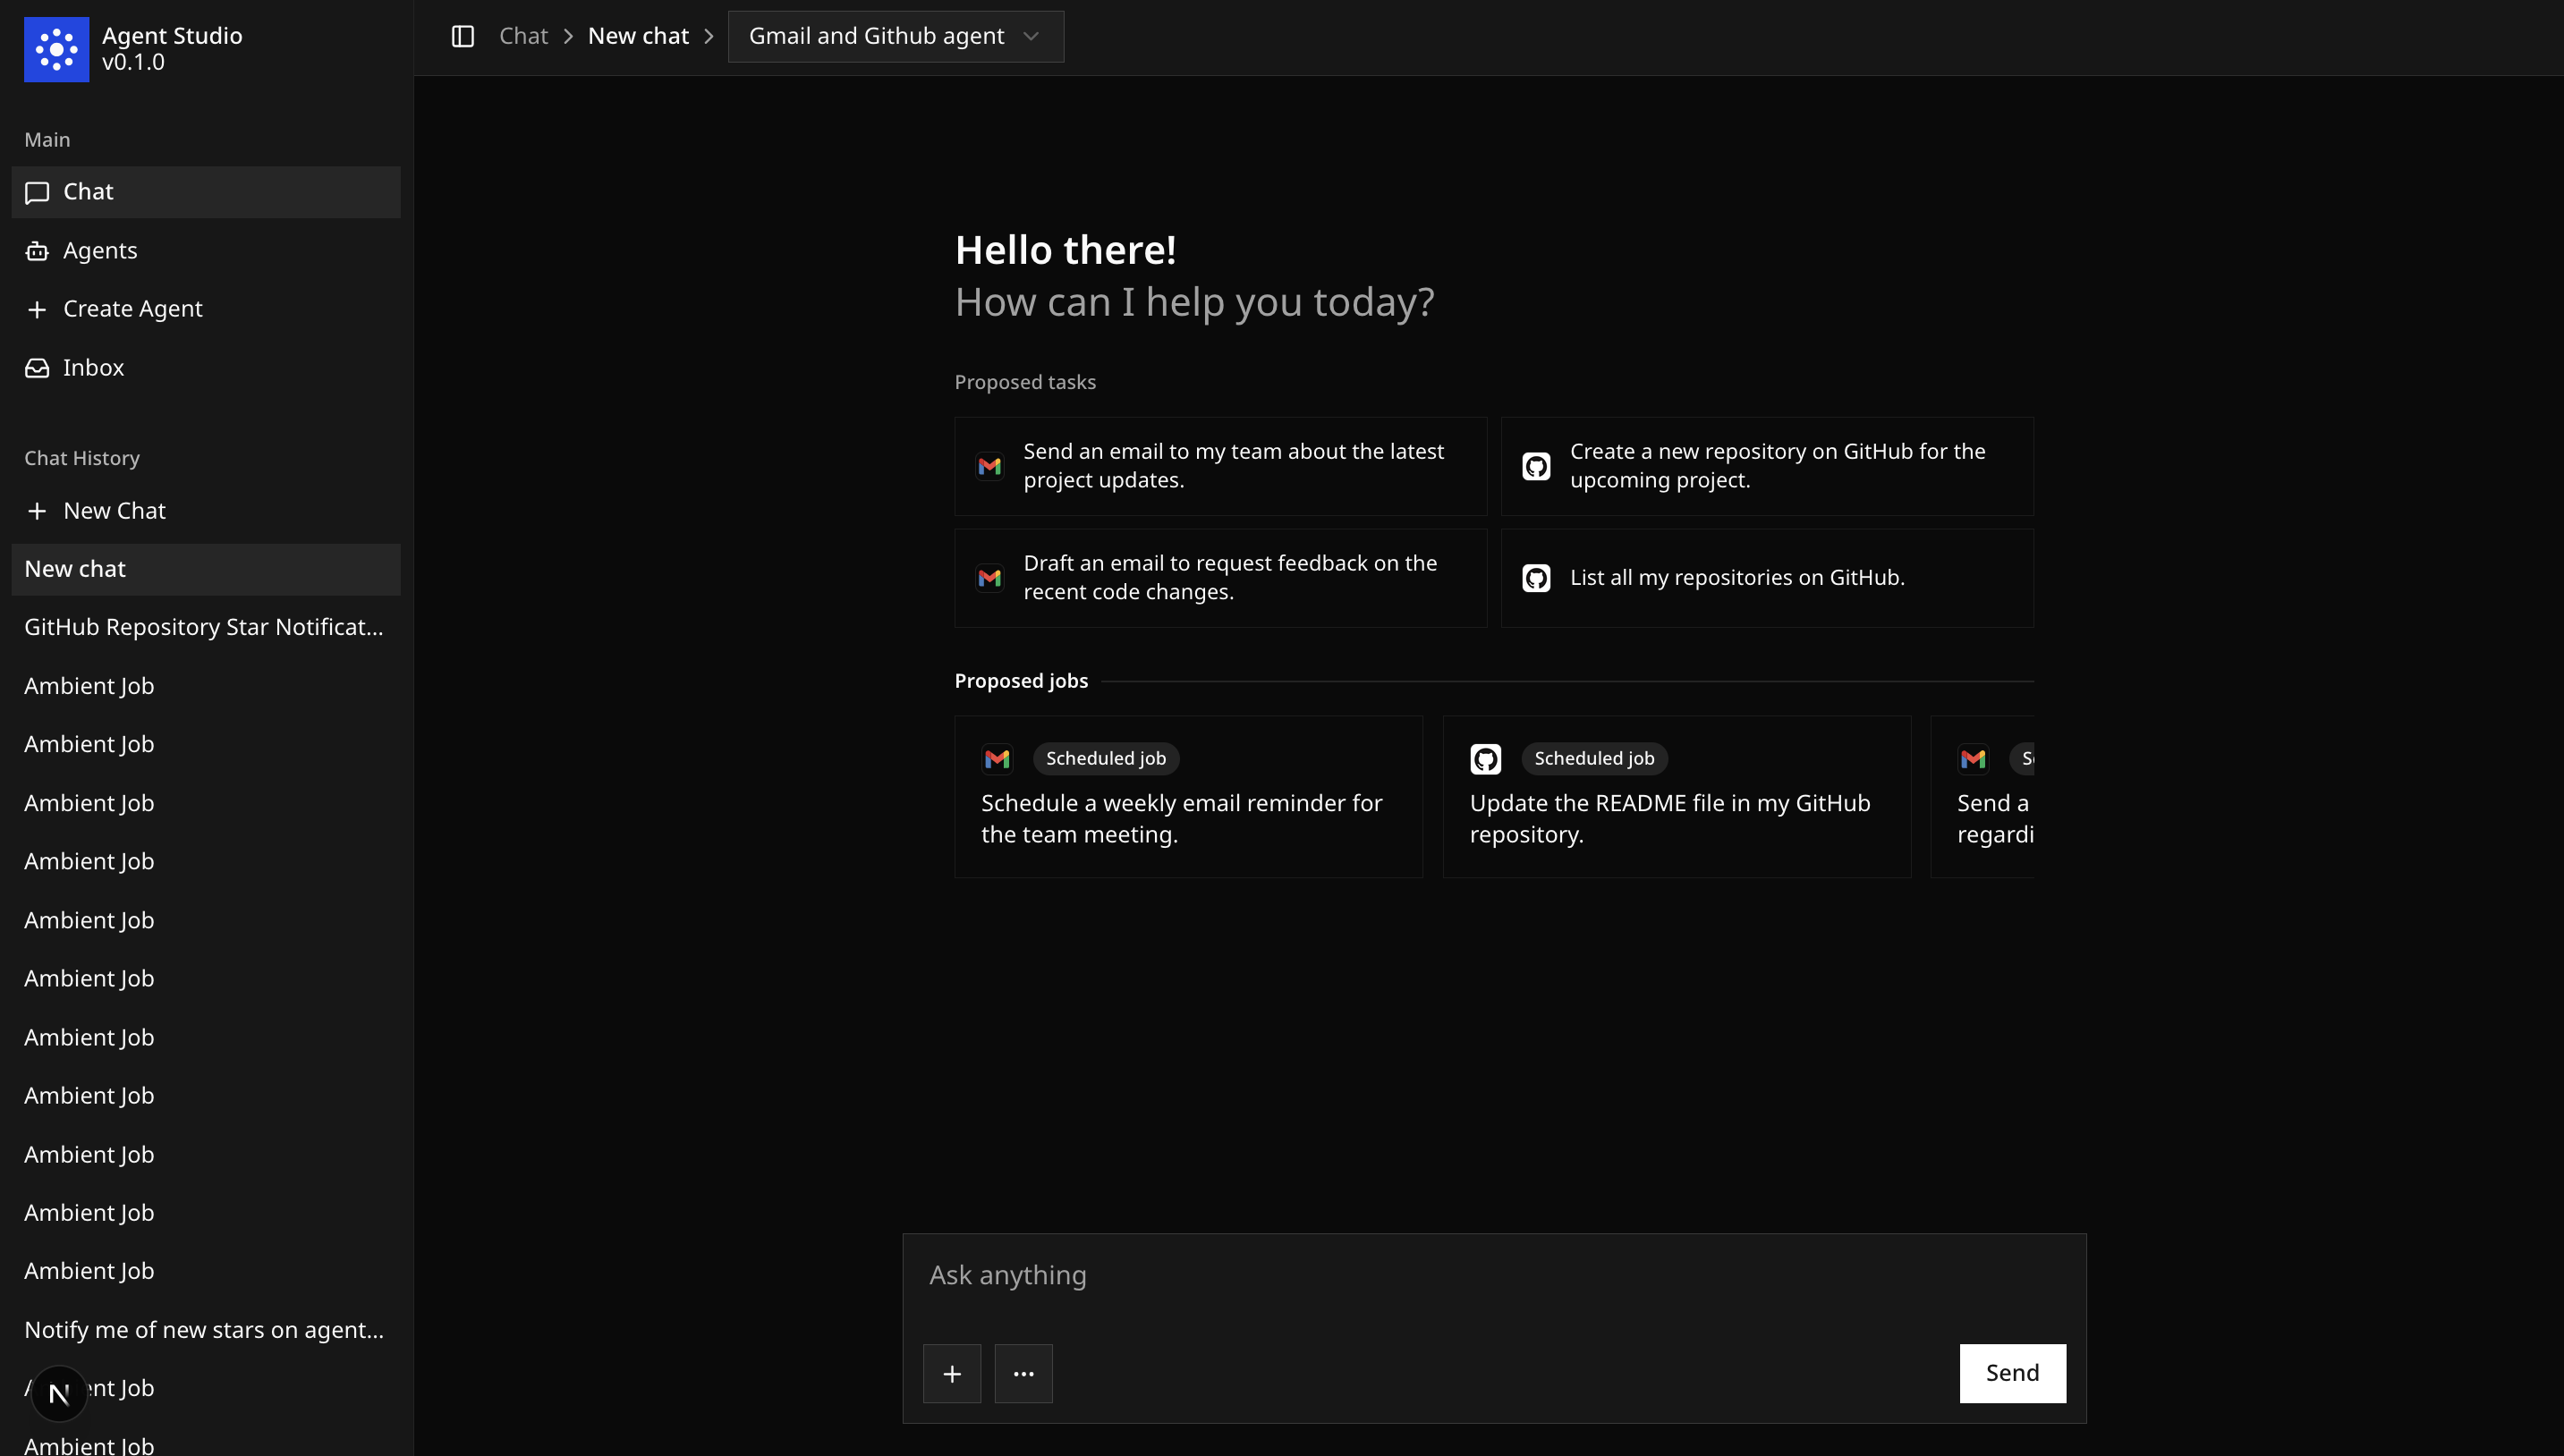
Task: Open GitHub Repository Star Notification chat
Action: tap(204, 627)
